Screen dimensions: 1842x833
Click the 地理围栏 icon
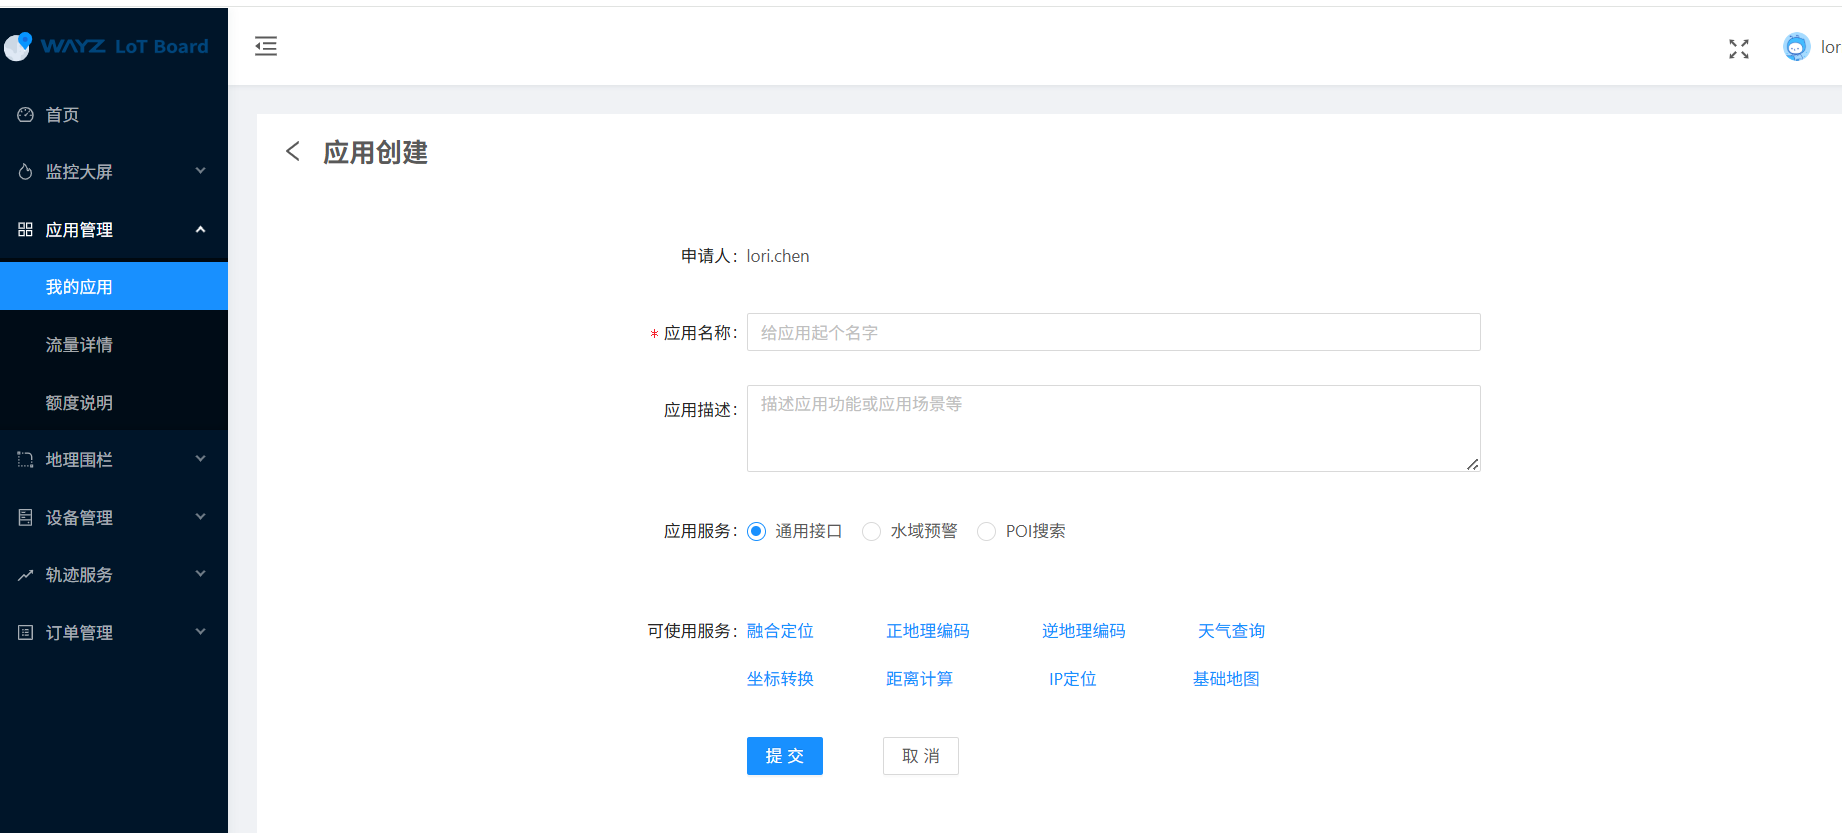click(26, 460)
